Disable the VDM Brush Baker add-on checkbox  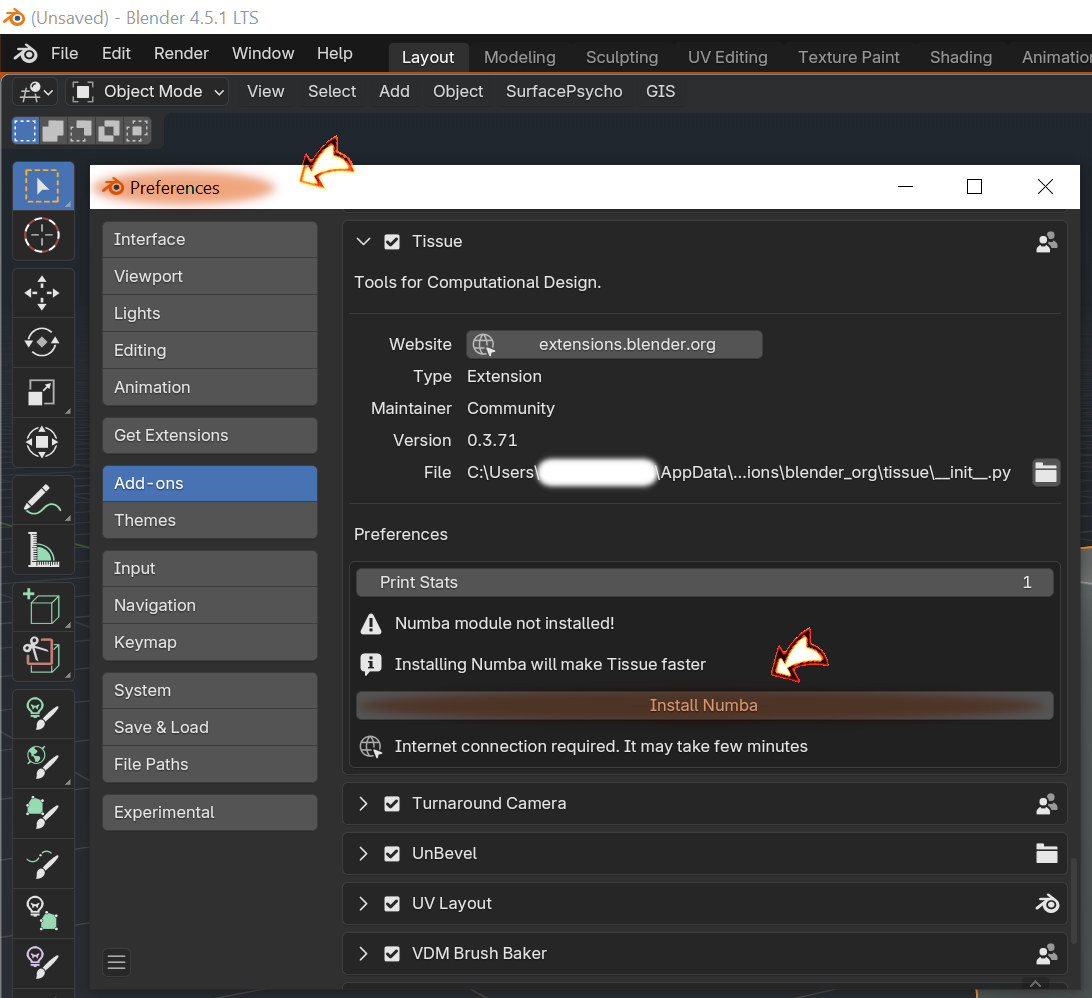pyautogui.click(x=392, y=954)
